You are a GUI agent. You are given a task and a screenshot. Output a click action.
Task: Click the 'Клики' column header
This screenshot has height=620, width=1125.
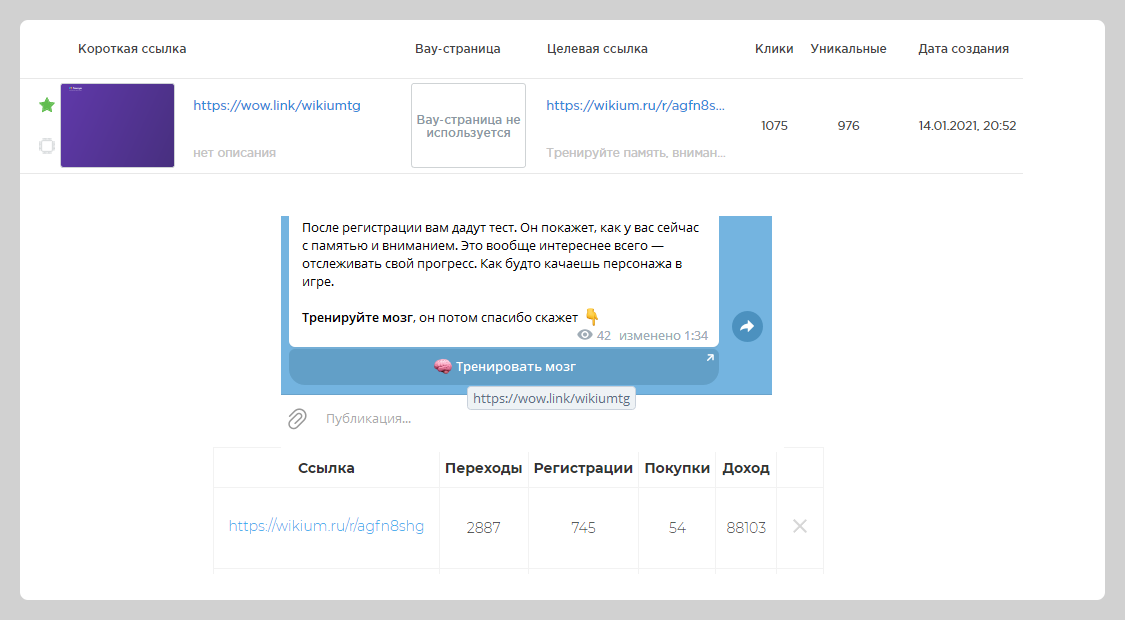(774, 49)
